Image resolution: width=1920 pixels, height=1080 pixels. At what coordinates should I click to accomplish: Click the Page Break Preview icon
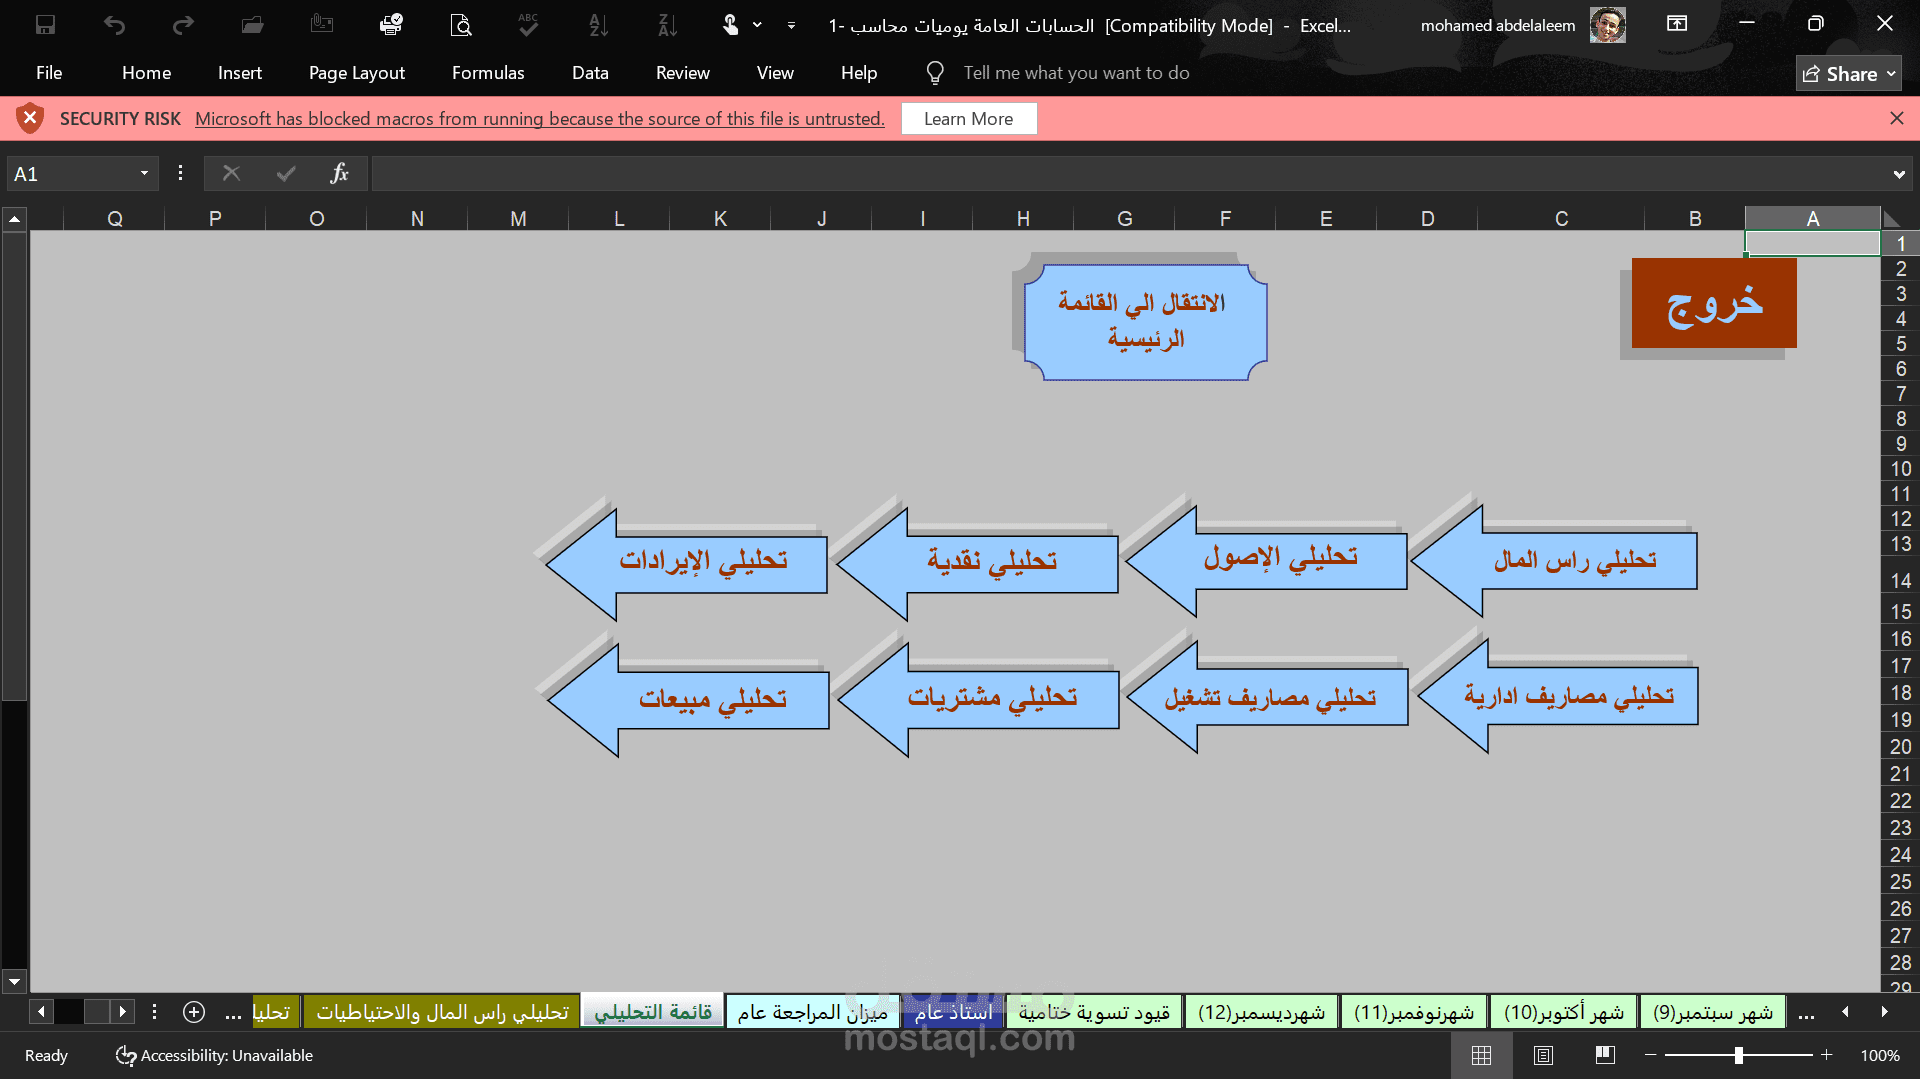click(x=1605, y=1055)
